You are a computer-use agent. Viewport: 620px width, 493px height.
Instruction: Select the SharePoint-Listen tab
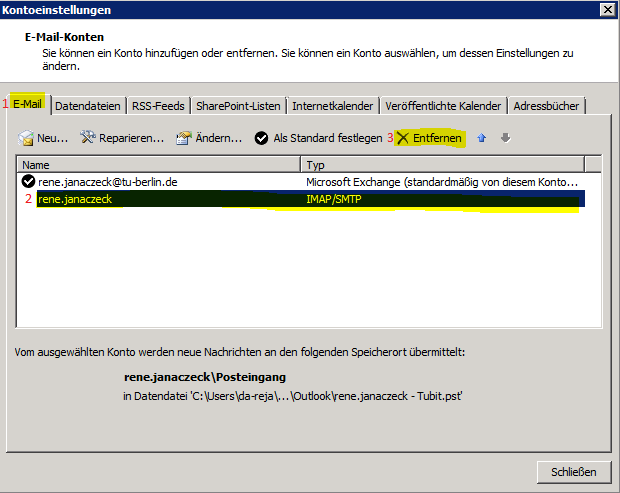[x=239, y=106]
